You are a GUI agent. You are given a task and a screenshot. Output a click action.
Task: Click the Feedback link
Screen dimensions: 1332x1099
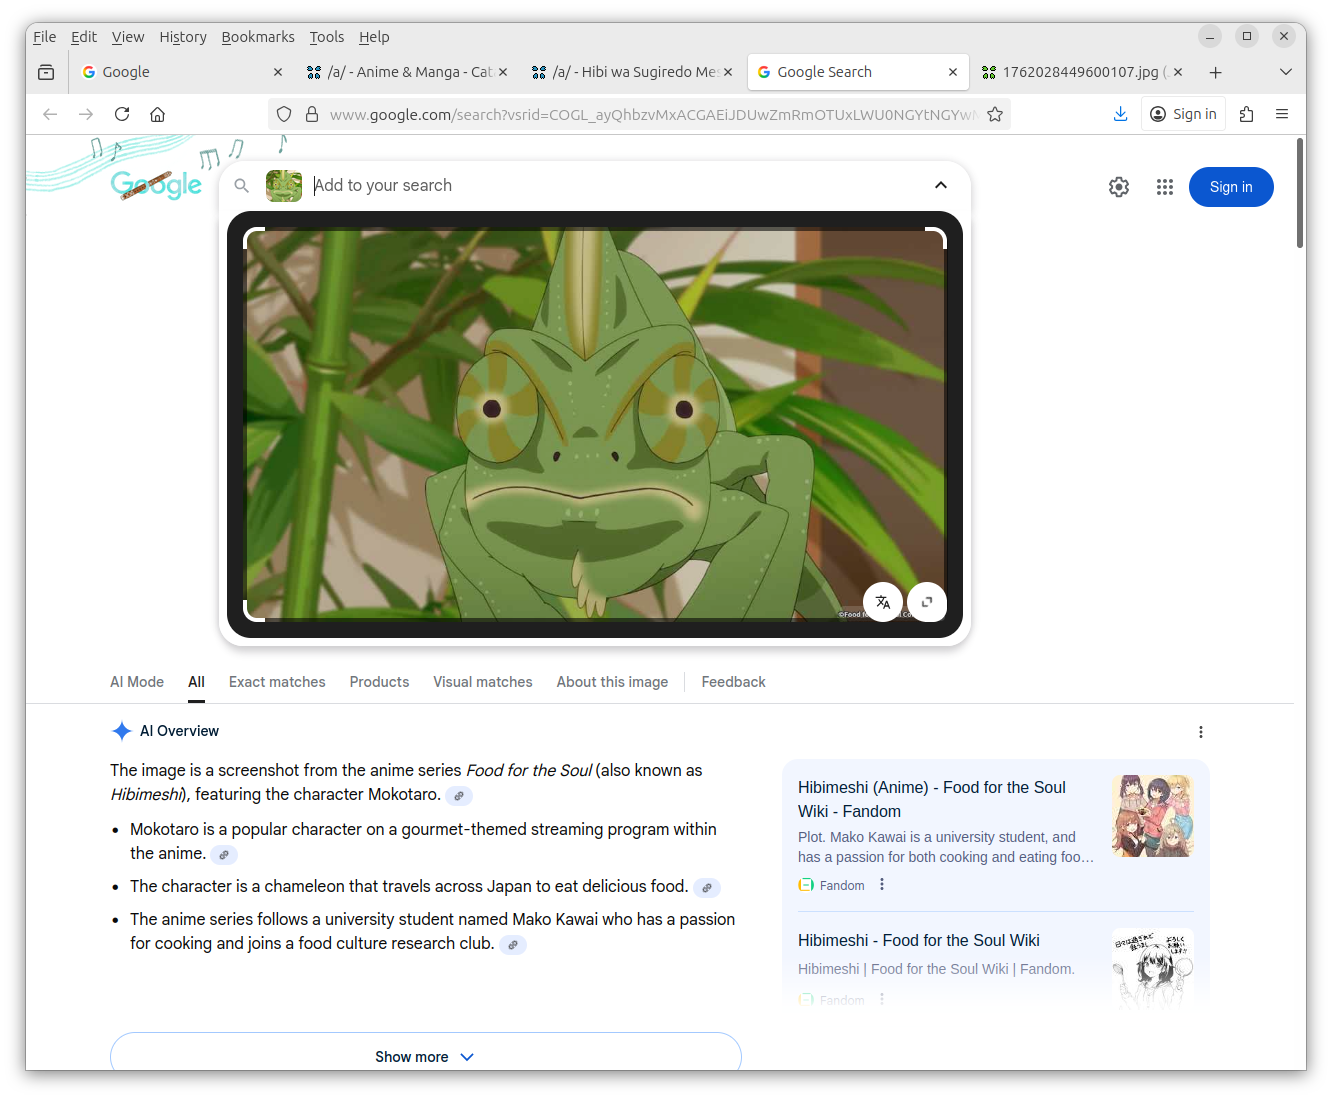[x=733, y=682]
